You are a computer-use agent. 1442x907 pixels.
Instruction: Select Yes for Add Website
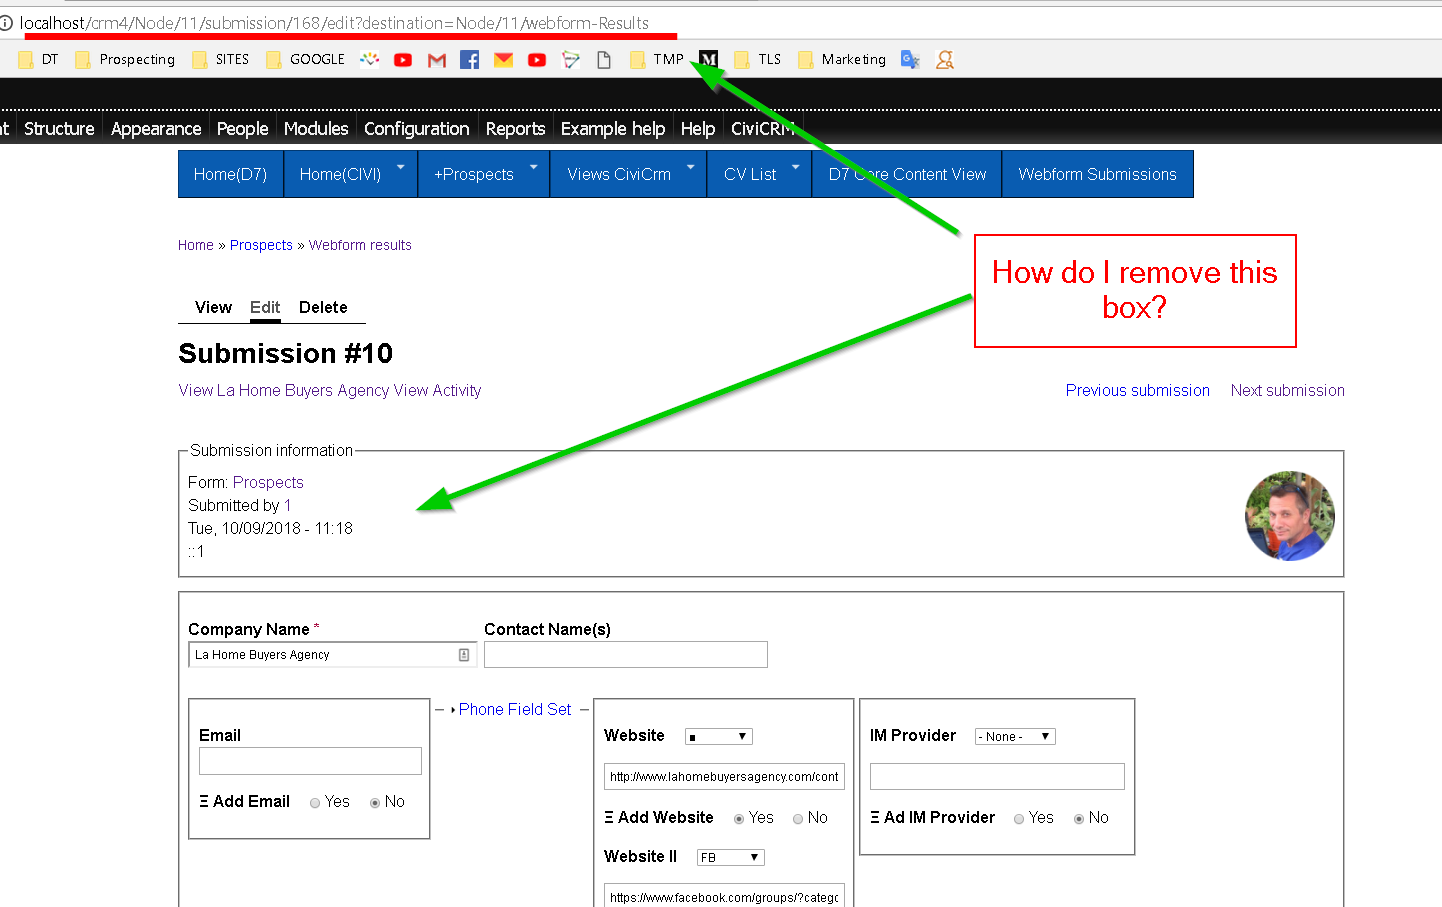pyautogui.click(x=739, y=819)
